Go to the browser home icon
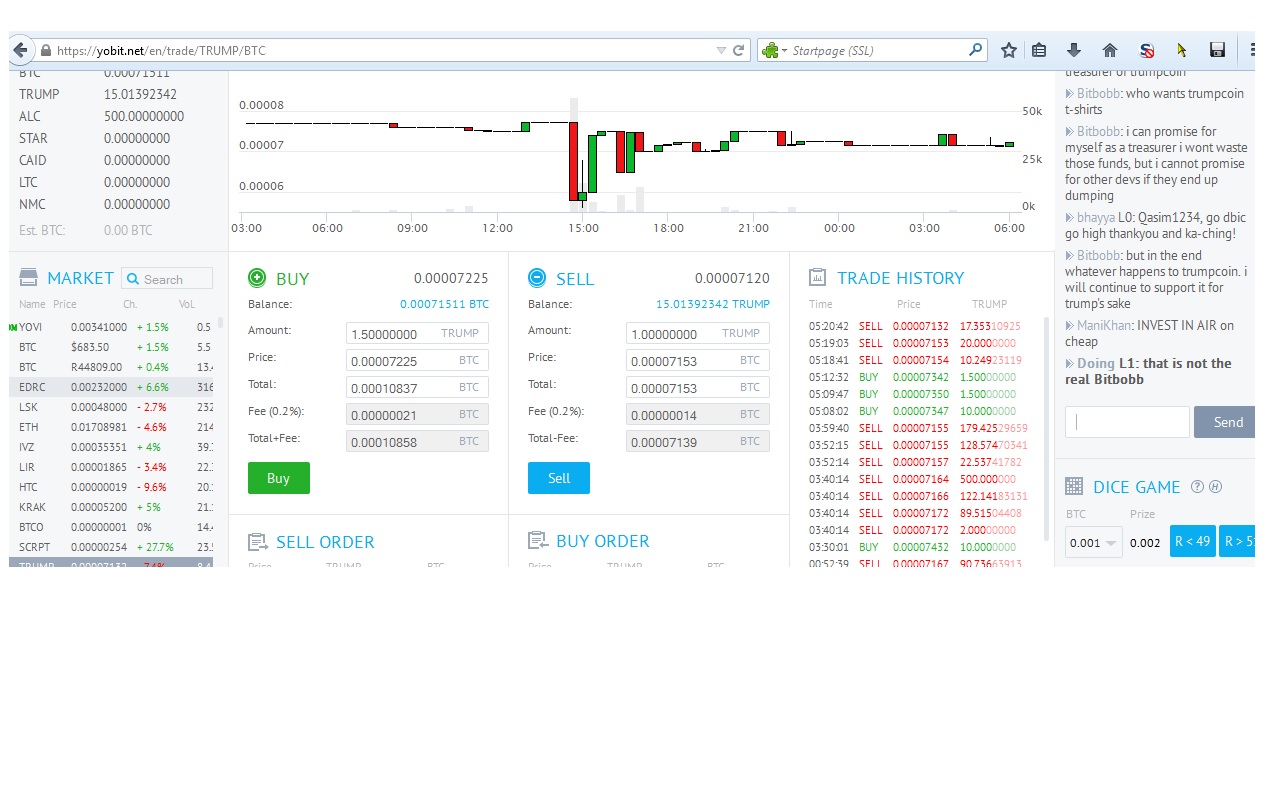 1110,50
